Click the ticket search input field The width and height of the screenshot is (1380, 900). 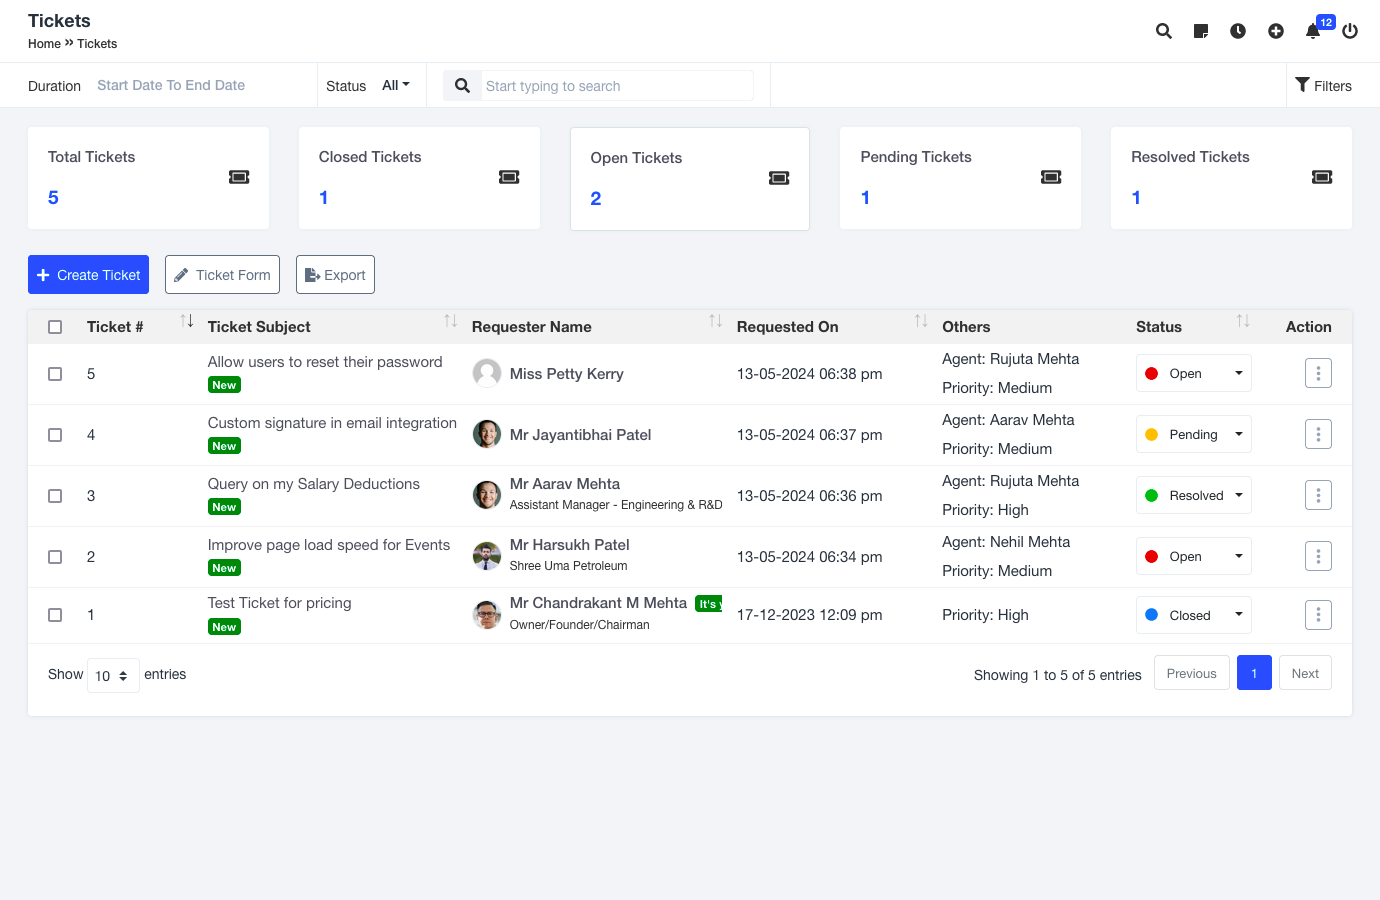(616, 86)
